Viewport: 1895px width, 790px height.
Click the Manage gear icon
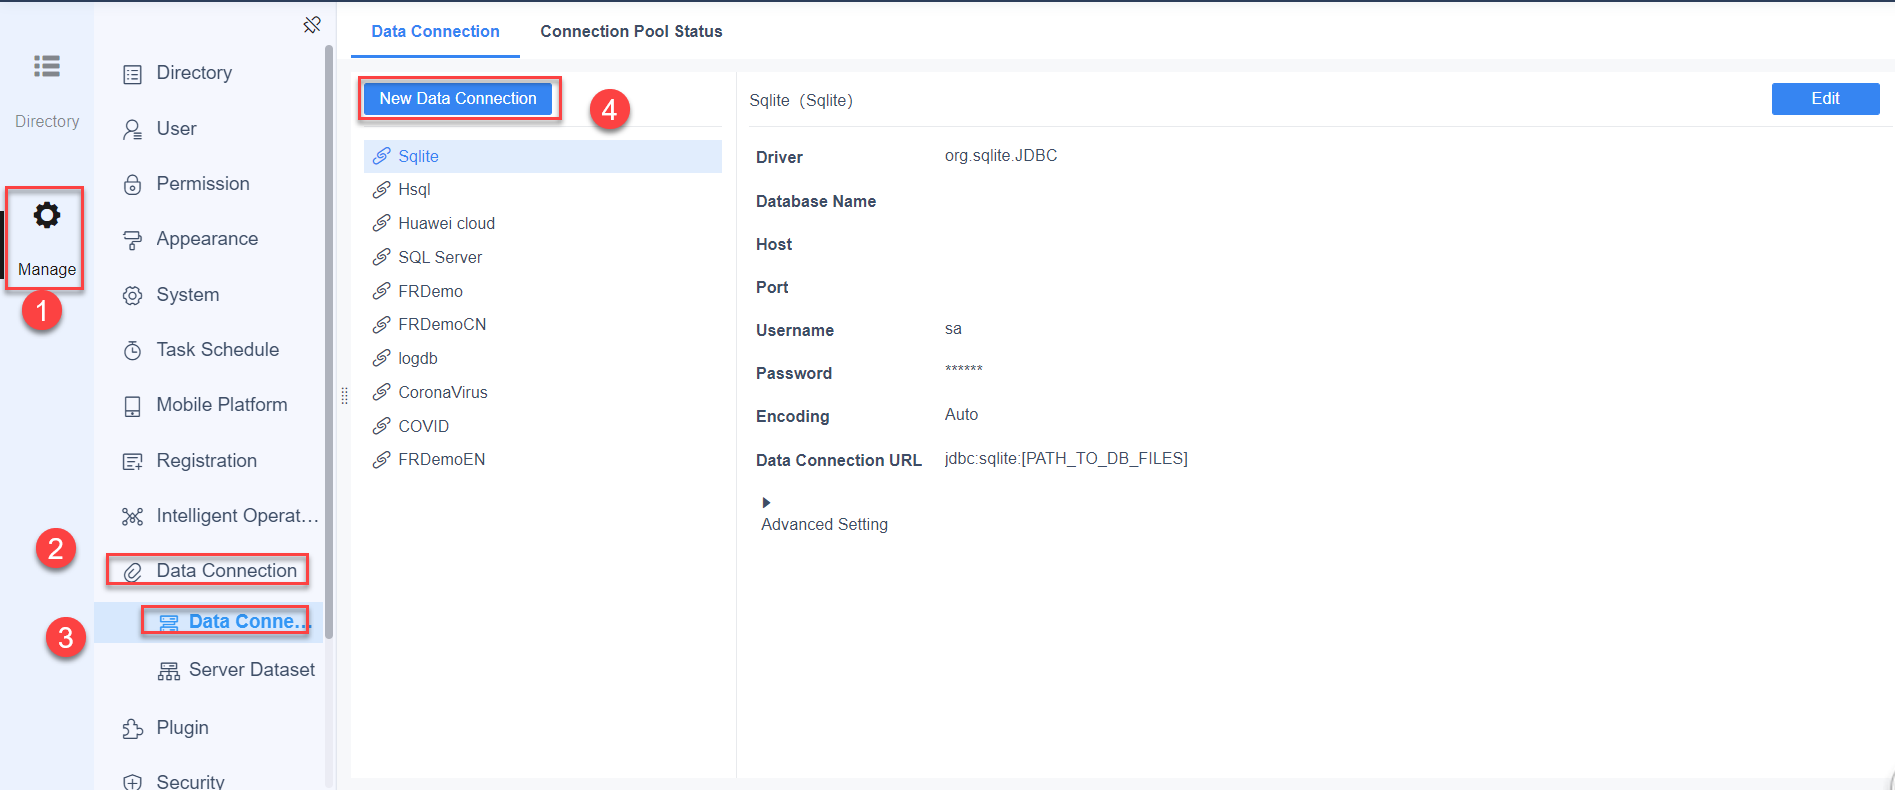(x=47, y=215)
